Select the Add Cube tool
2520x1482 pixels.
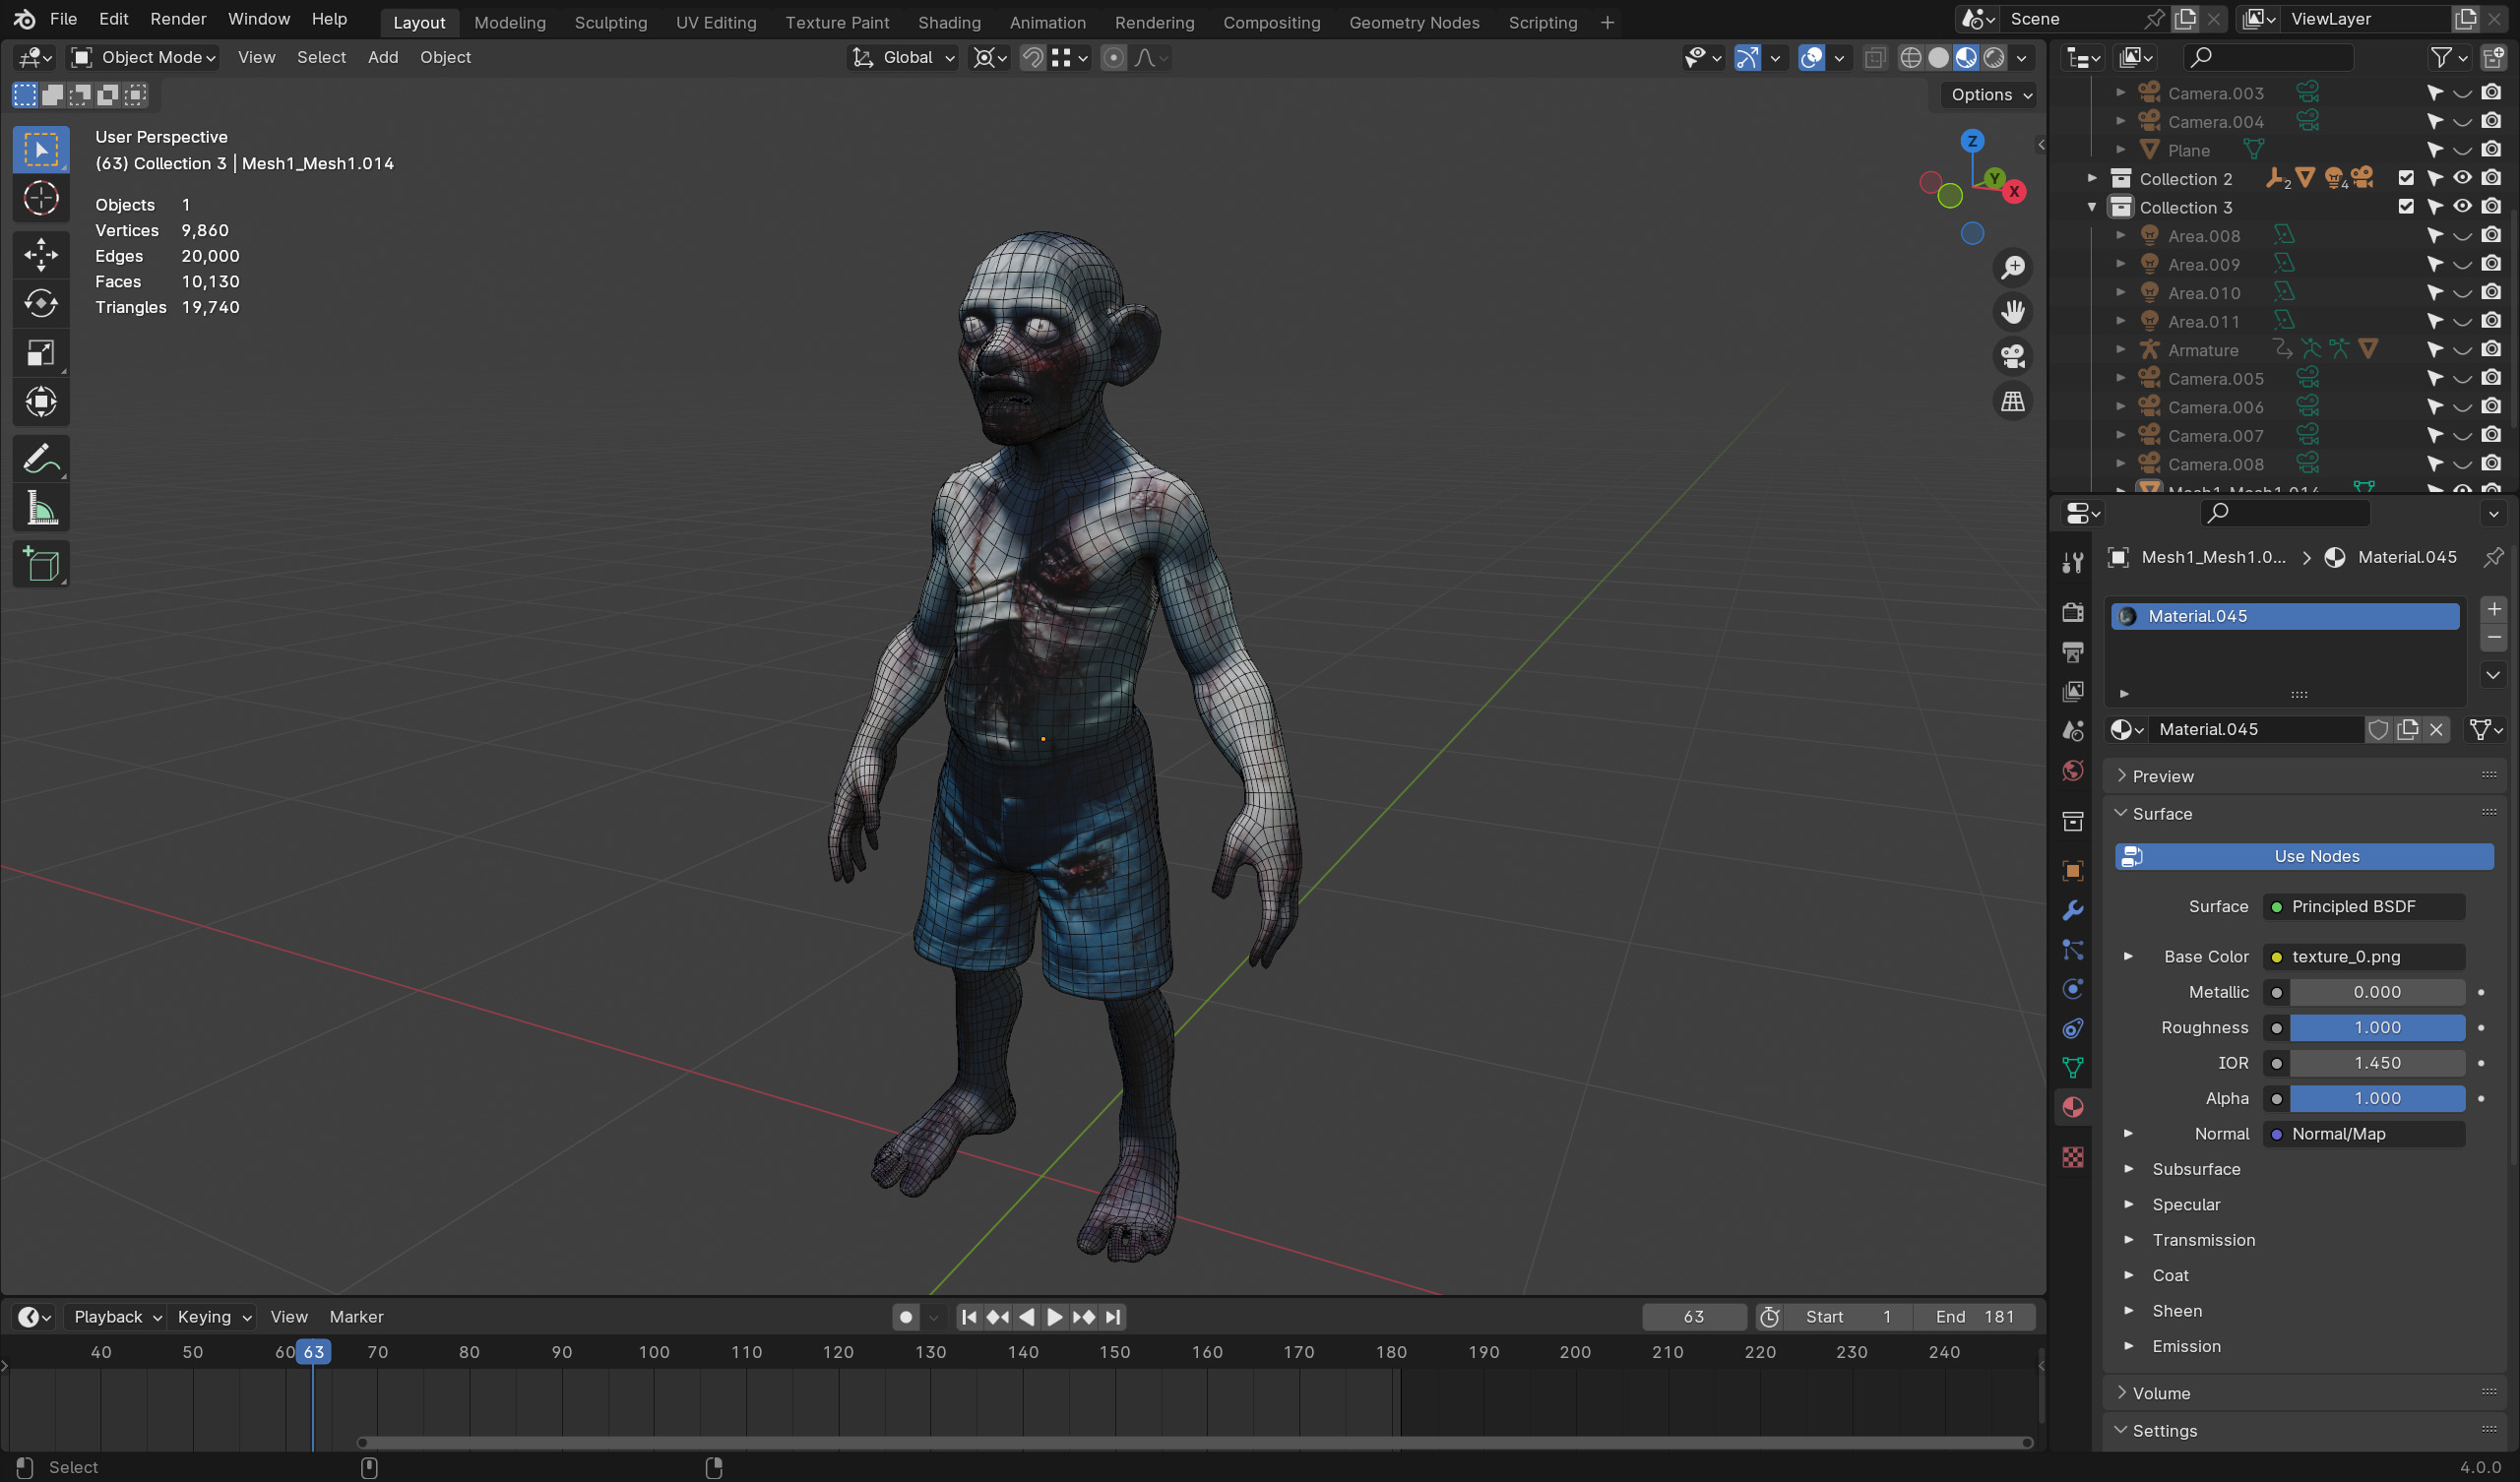41,565
